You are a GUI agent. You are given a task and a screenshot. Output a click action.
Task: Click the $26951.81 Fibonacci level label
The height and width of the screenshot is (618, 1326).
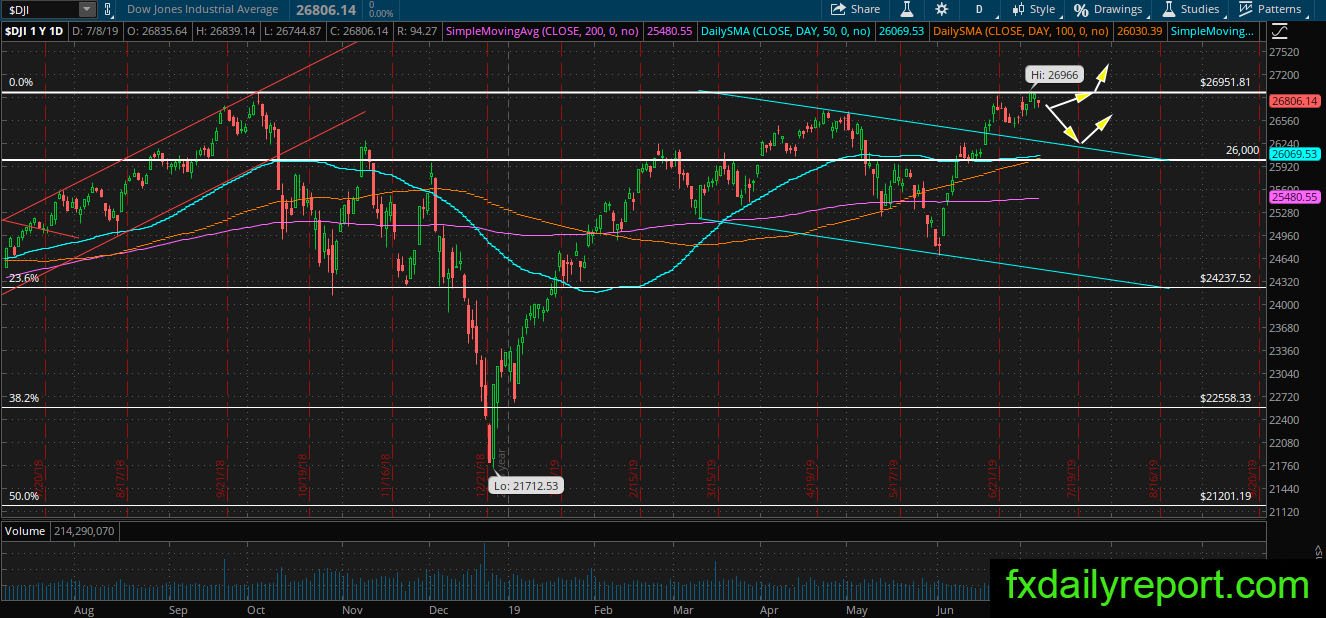coord(1226,82)
